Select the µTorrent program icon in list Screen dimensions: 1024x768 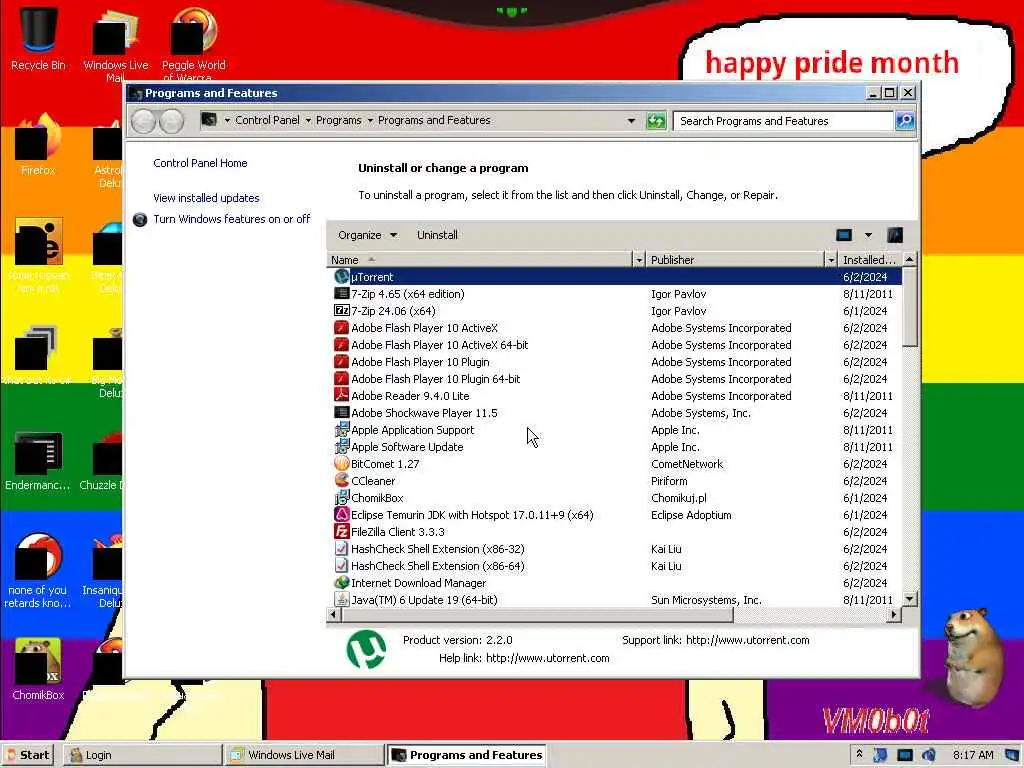click(342, 277)
